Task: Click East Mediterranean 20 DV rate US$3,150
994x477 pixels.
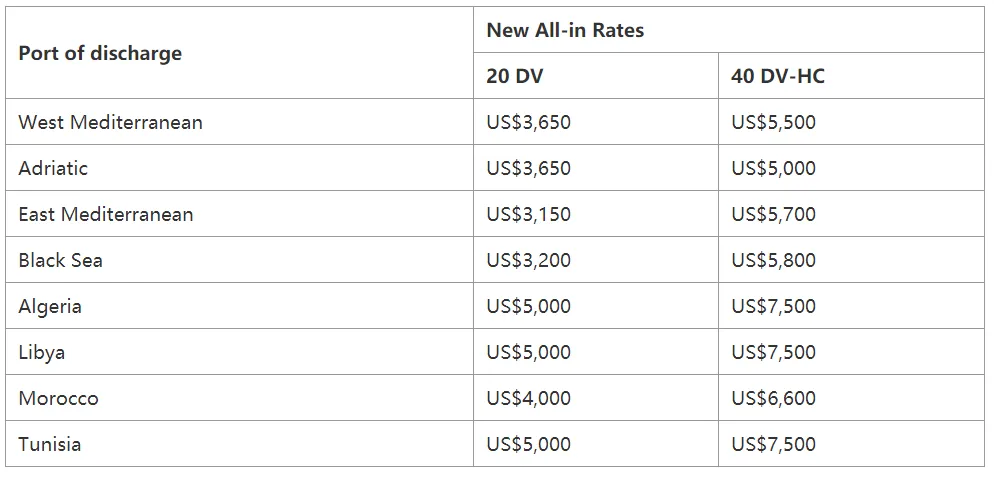Action: pyautogui.click(x=528, y=214)
